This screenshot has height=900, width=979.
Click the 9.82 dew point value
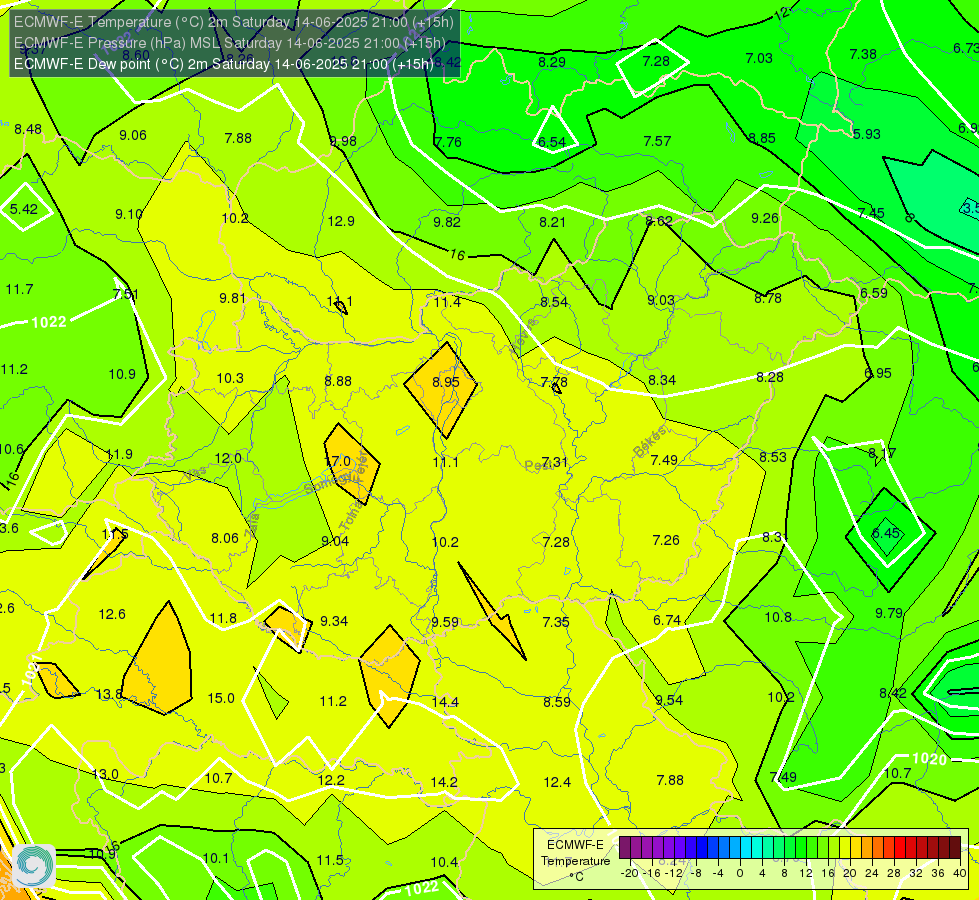(447, 222)
